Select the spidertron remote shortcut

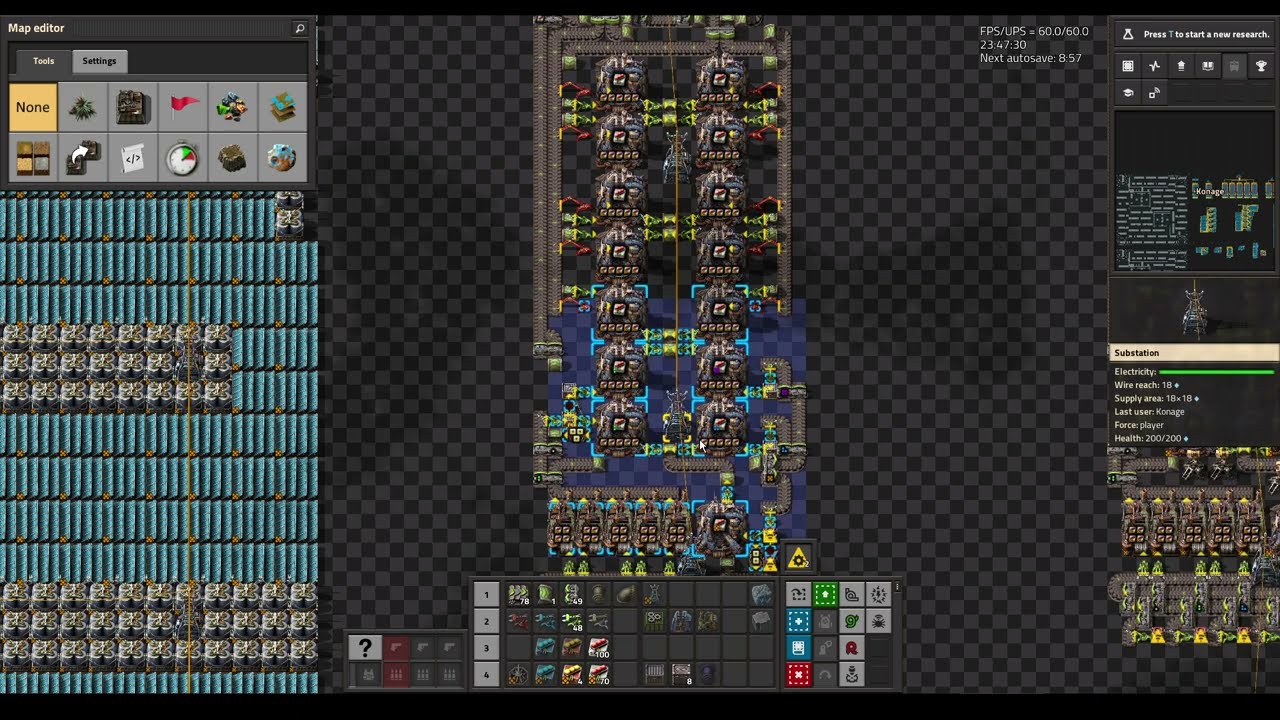[x=879, y=621]
